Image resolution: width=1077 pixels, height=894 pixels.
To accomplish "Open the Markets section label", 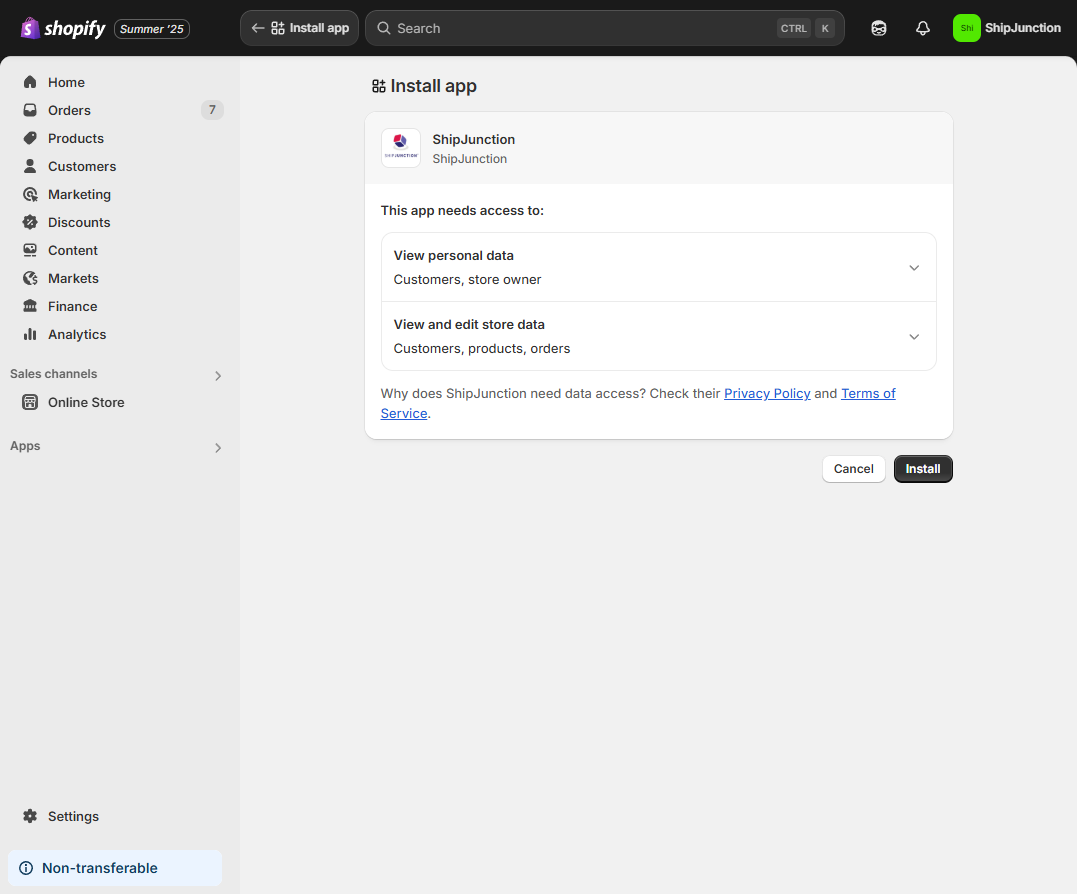I will click(73, 279).
